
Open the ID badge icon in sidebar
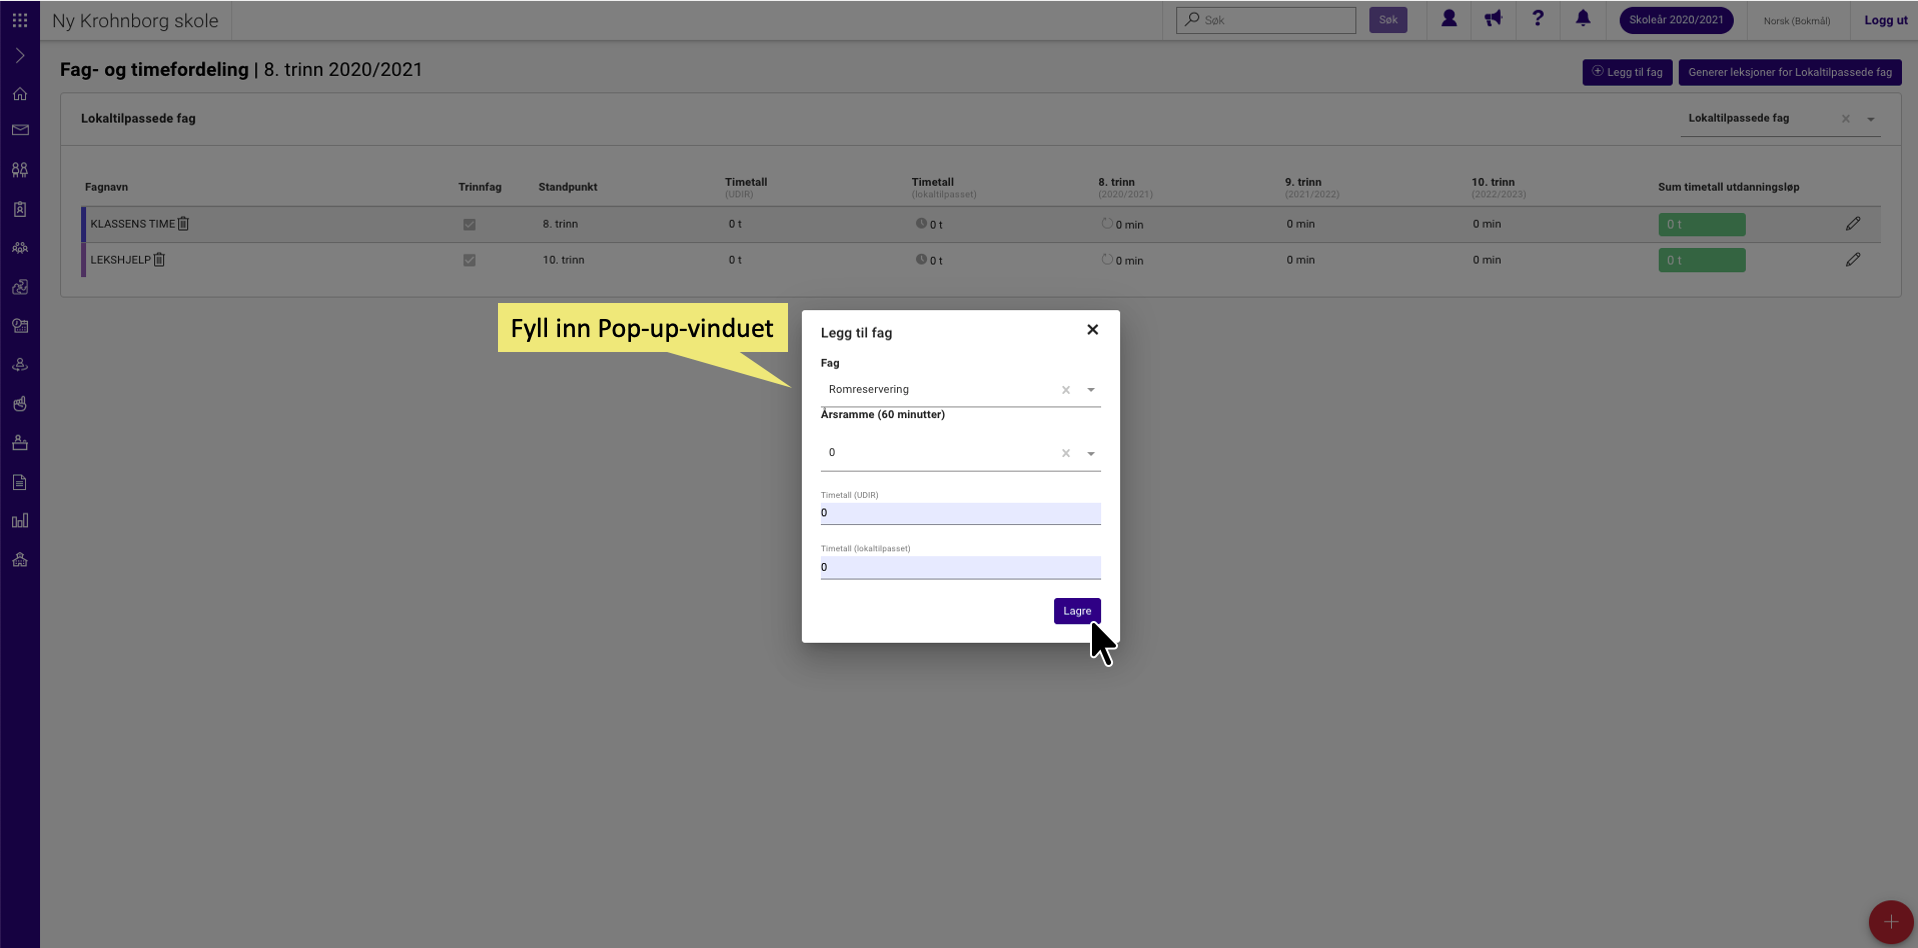point(20,209)
